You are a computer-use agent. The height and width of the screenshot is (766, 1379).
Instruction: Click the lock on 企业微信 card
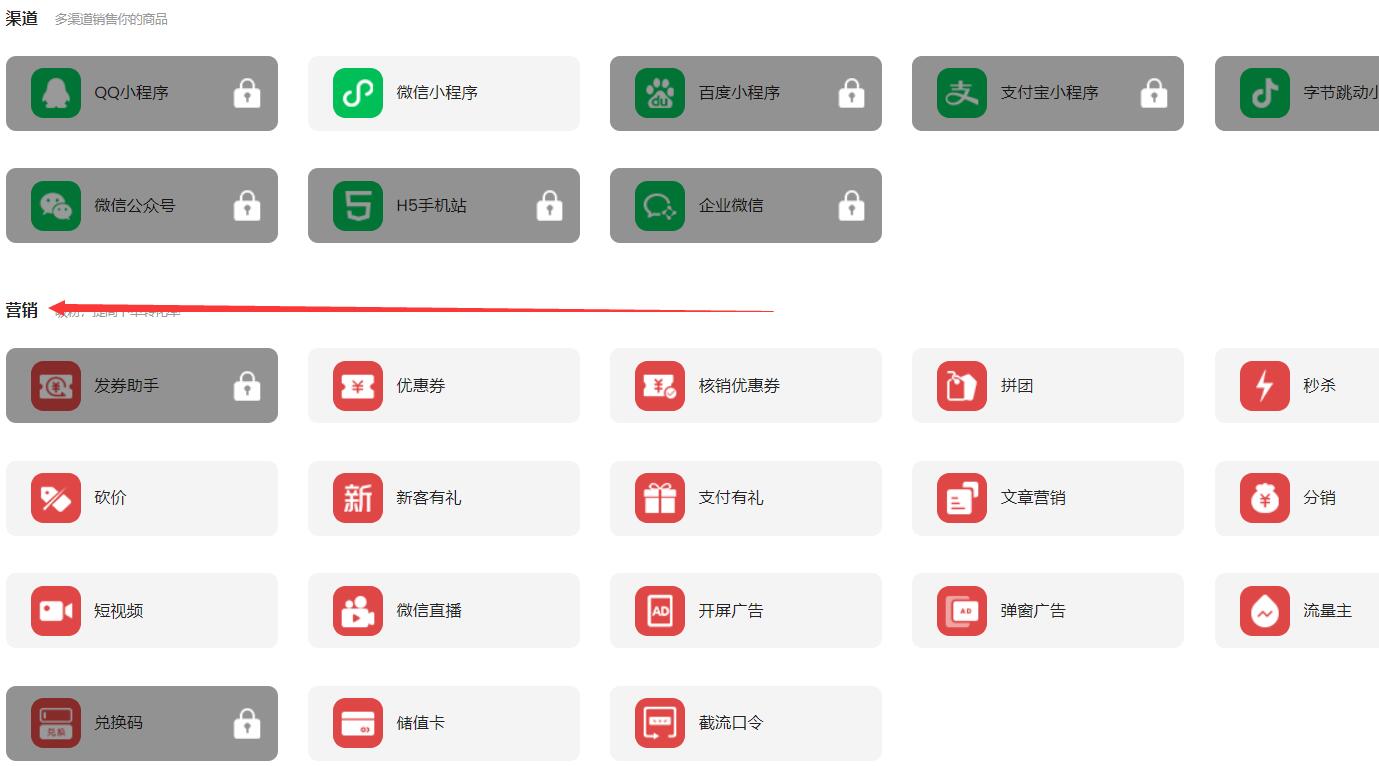[x=851, y=206]
